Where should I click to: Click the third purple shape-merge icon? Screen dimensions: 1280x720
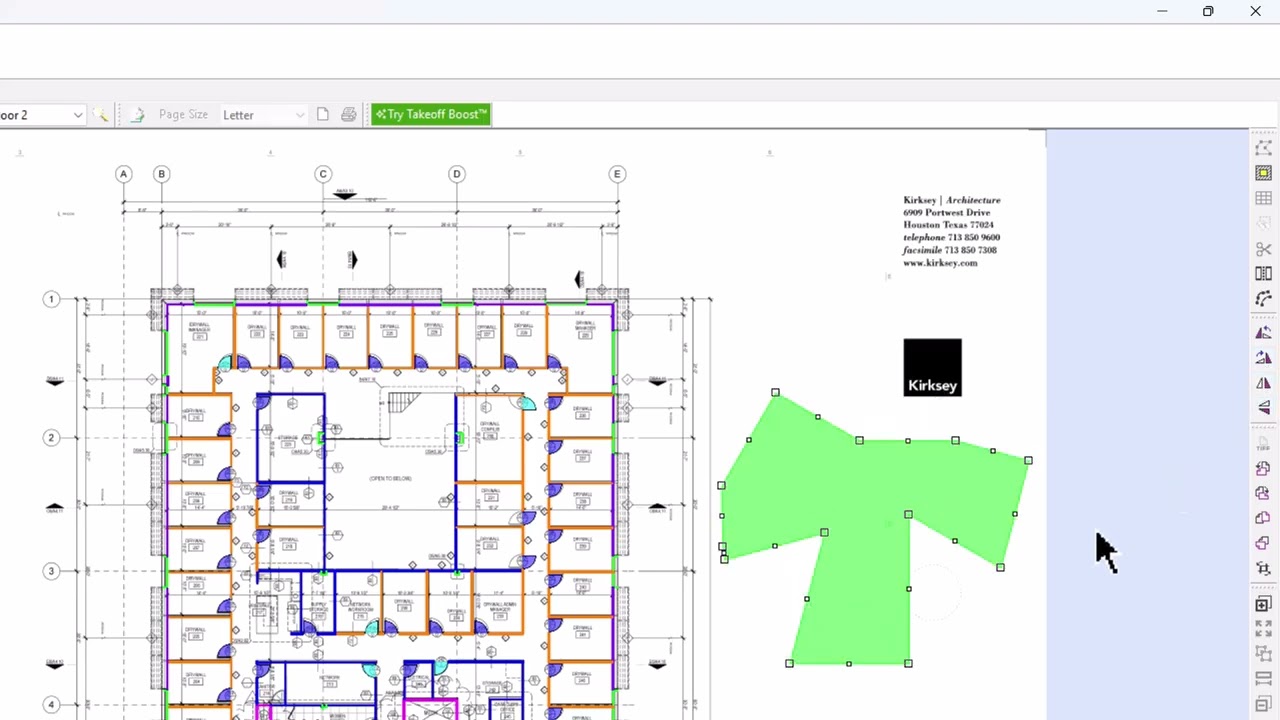pyautogui.click(x=1264, y=518)
